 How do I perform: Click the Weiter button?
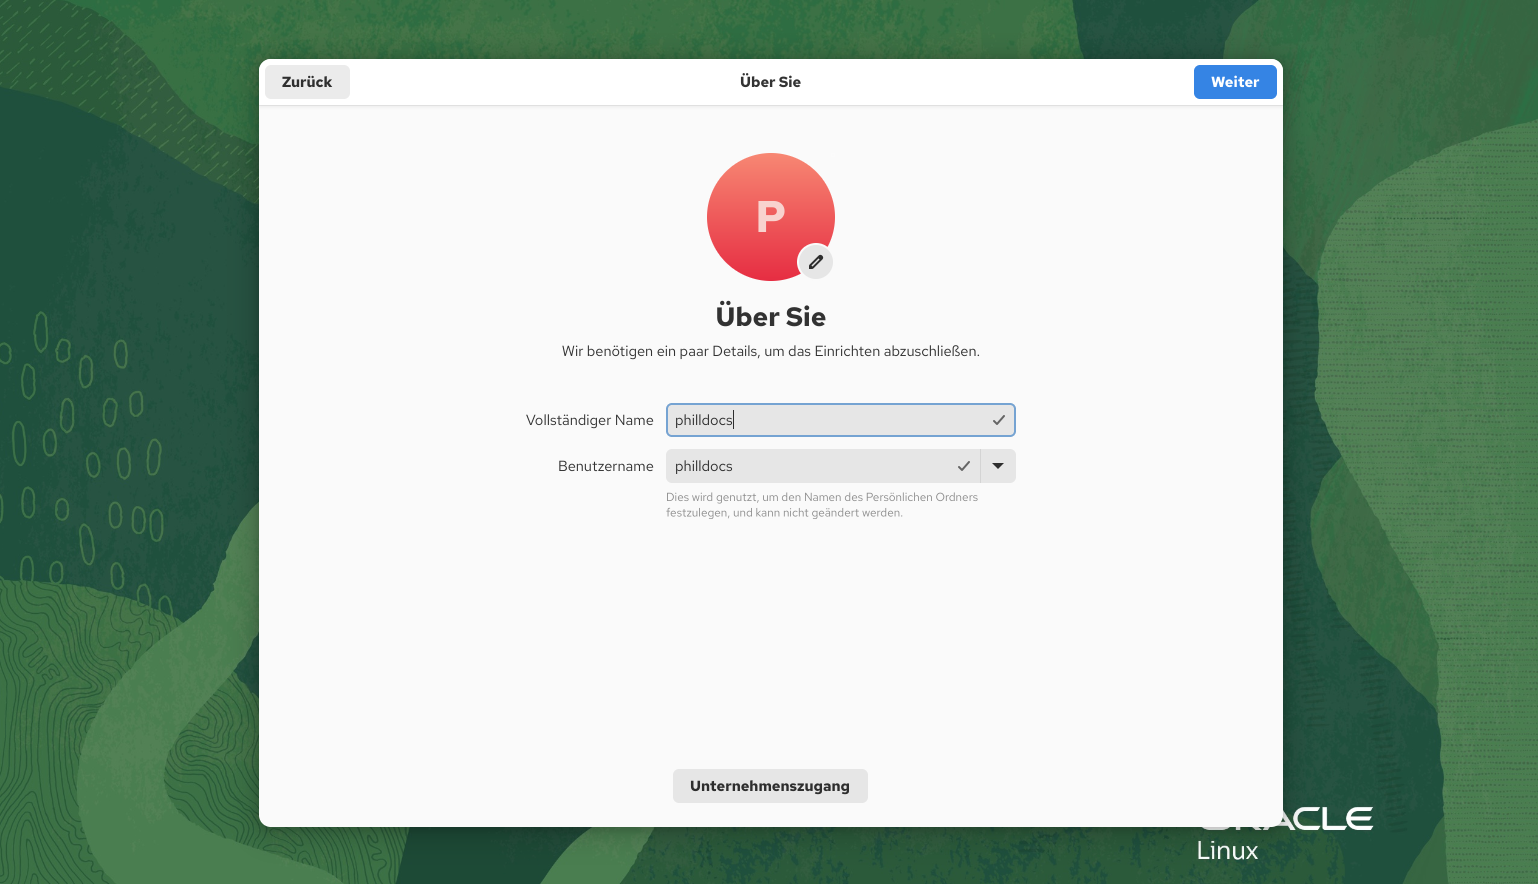(x=1234, y=82)
